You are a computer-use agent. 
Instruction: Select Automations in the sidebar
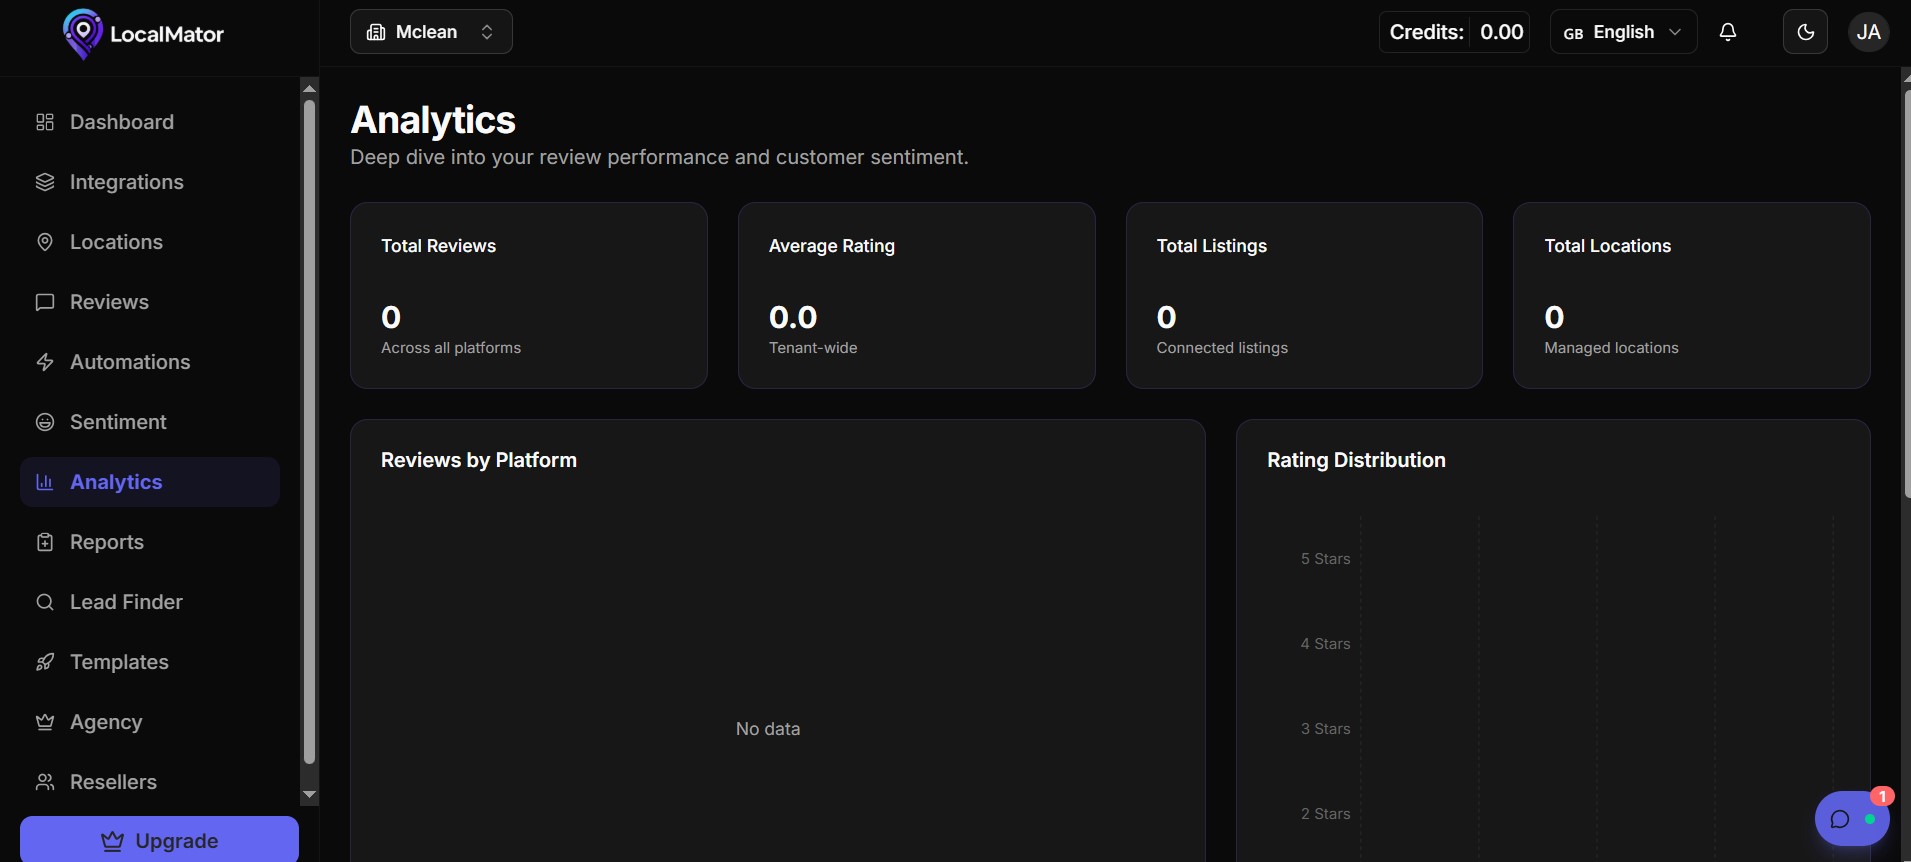(x=150, y=362)
